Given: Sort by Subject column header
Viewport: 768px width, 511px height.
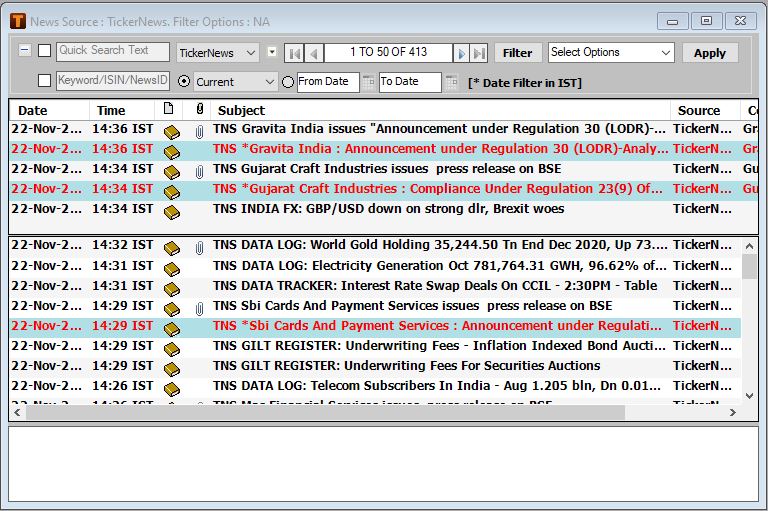Looking at the screenshot, I should coord(440,110).
